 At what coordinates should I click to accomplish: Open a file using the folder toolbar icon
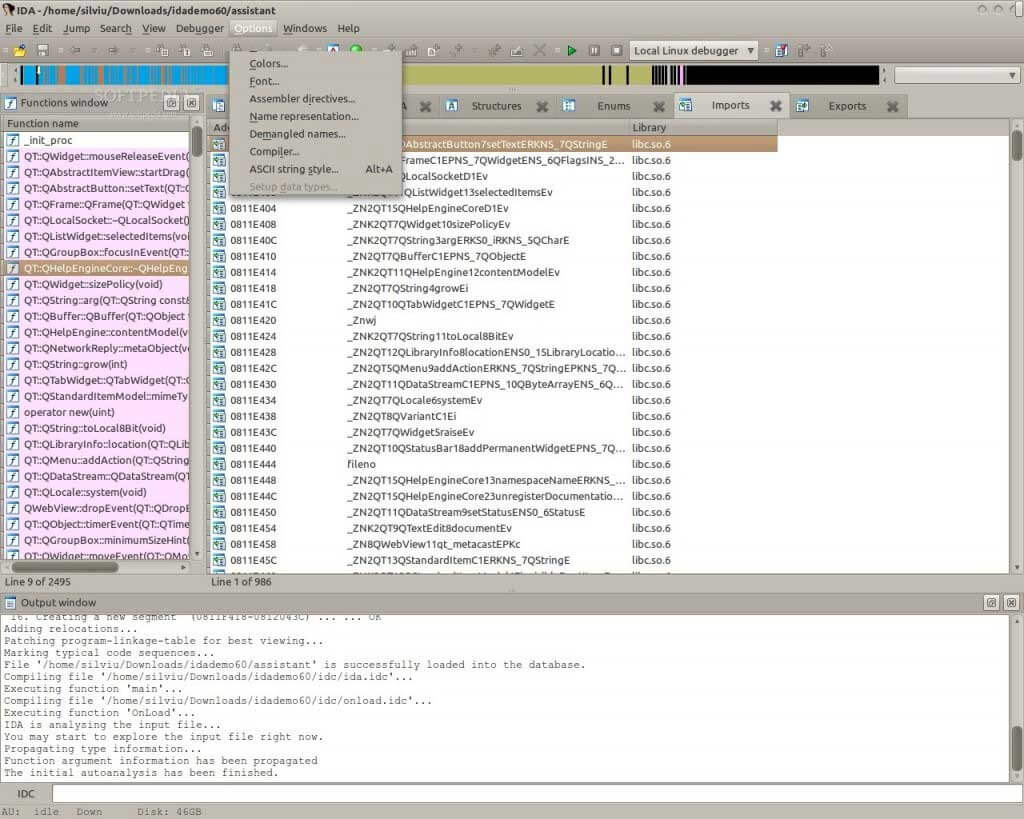[x=22, y=50]
